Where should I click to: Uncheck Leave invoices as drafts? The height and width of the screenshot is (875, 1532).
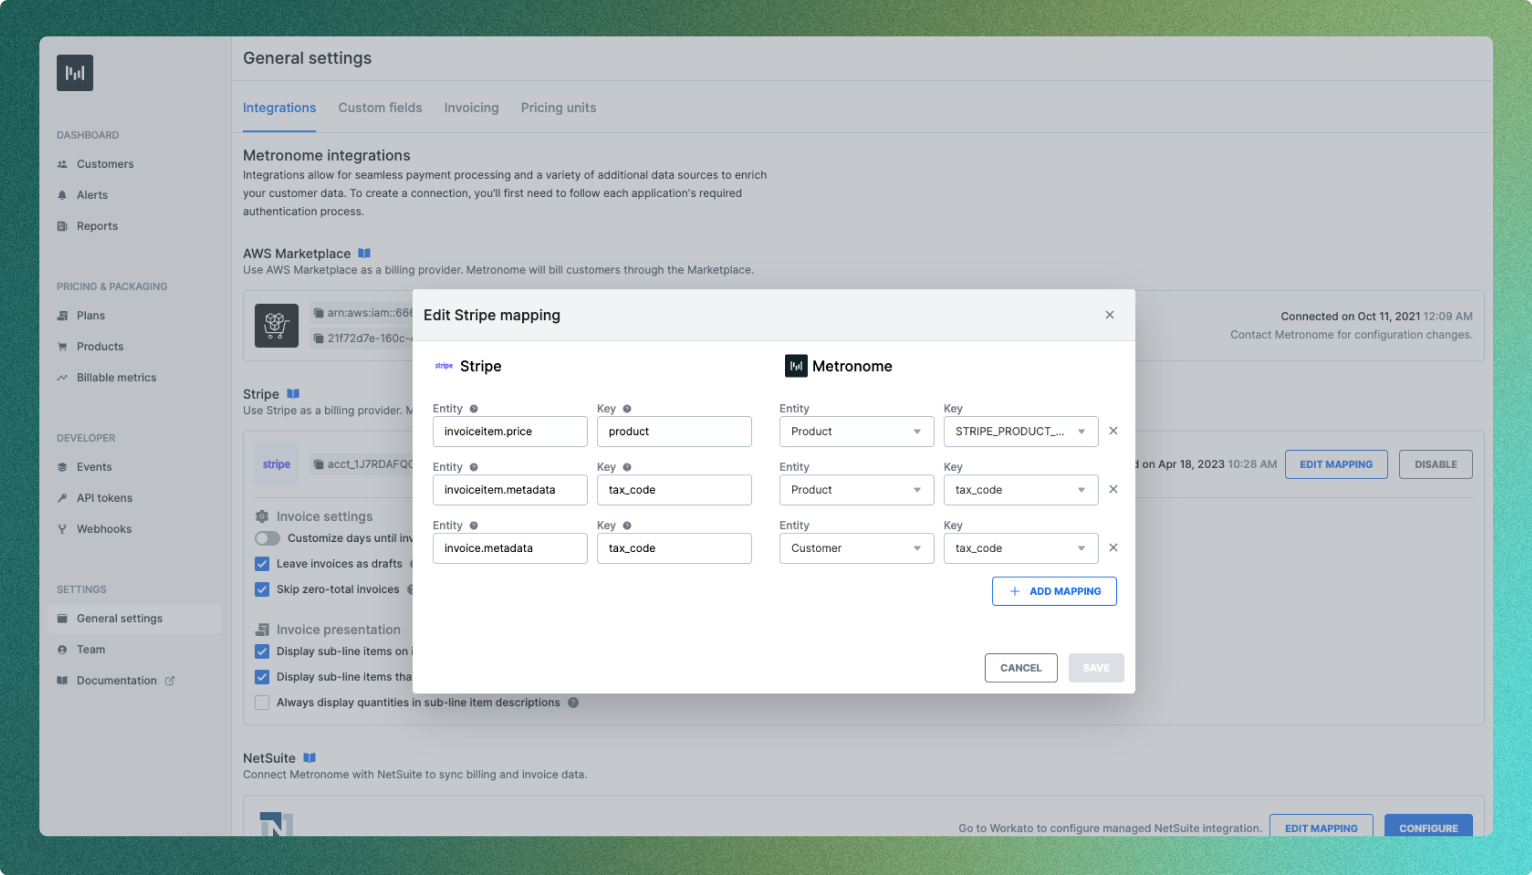tap(262, 564)
